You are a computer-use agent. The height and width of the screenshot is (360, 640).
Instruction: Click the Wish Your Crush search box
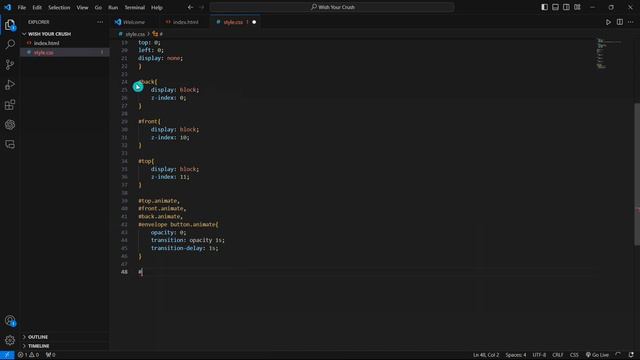[x=331, y=7]
